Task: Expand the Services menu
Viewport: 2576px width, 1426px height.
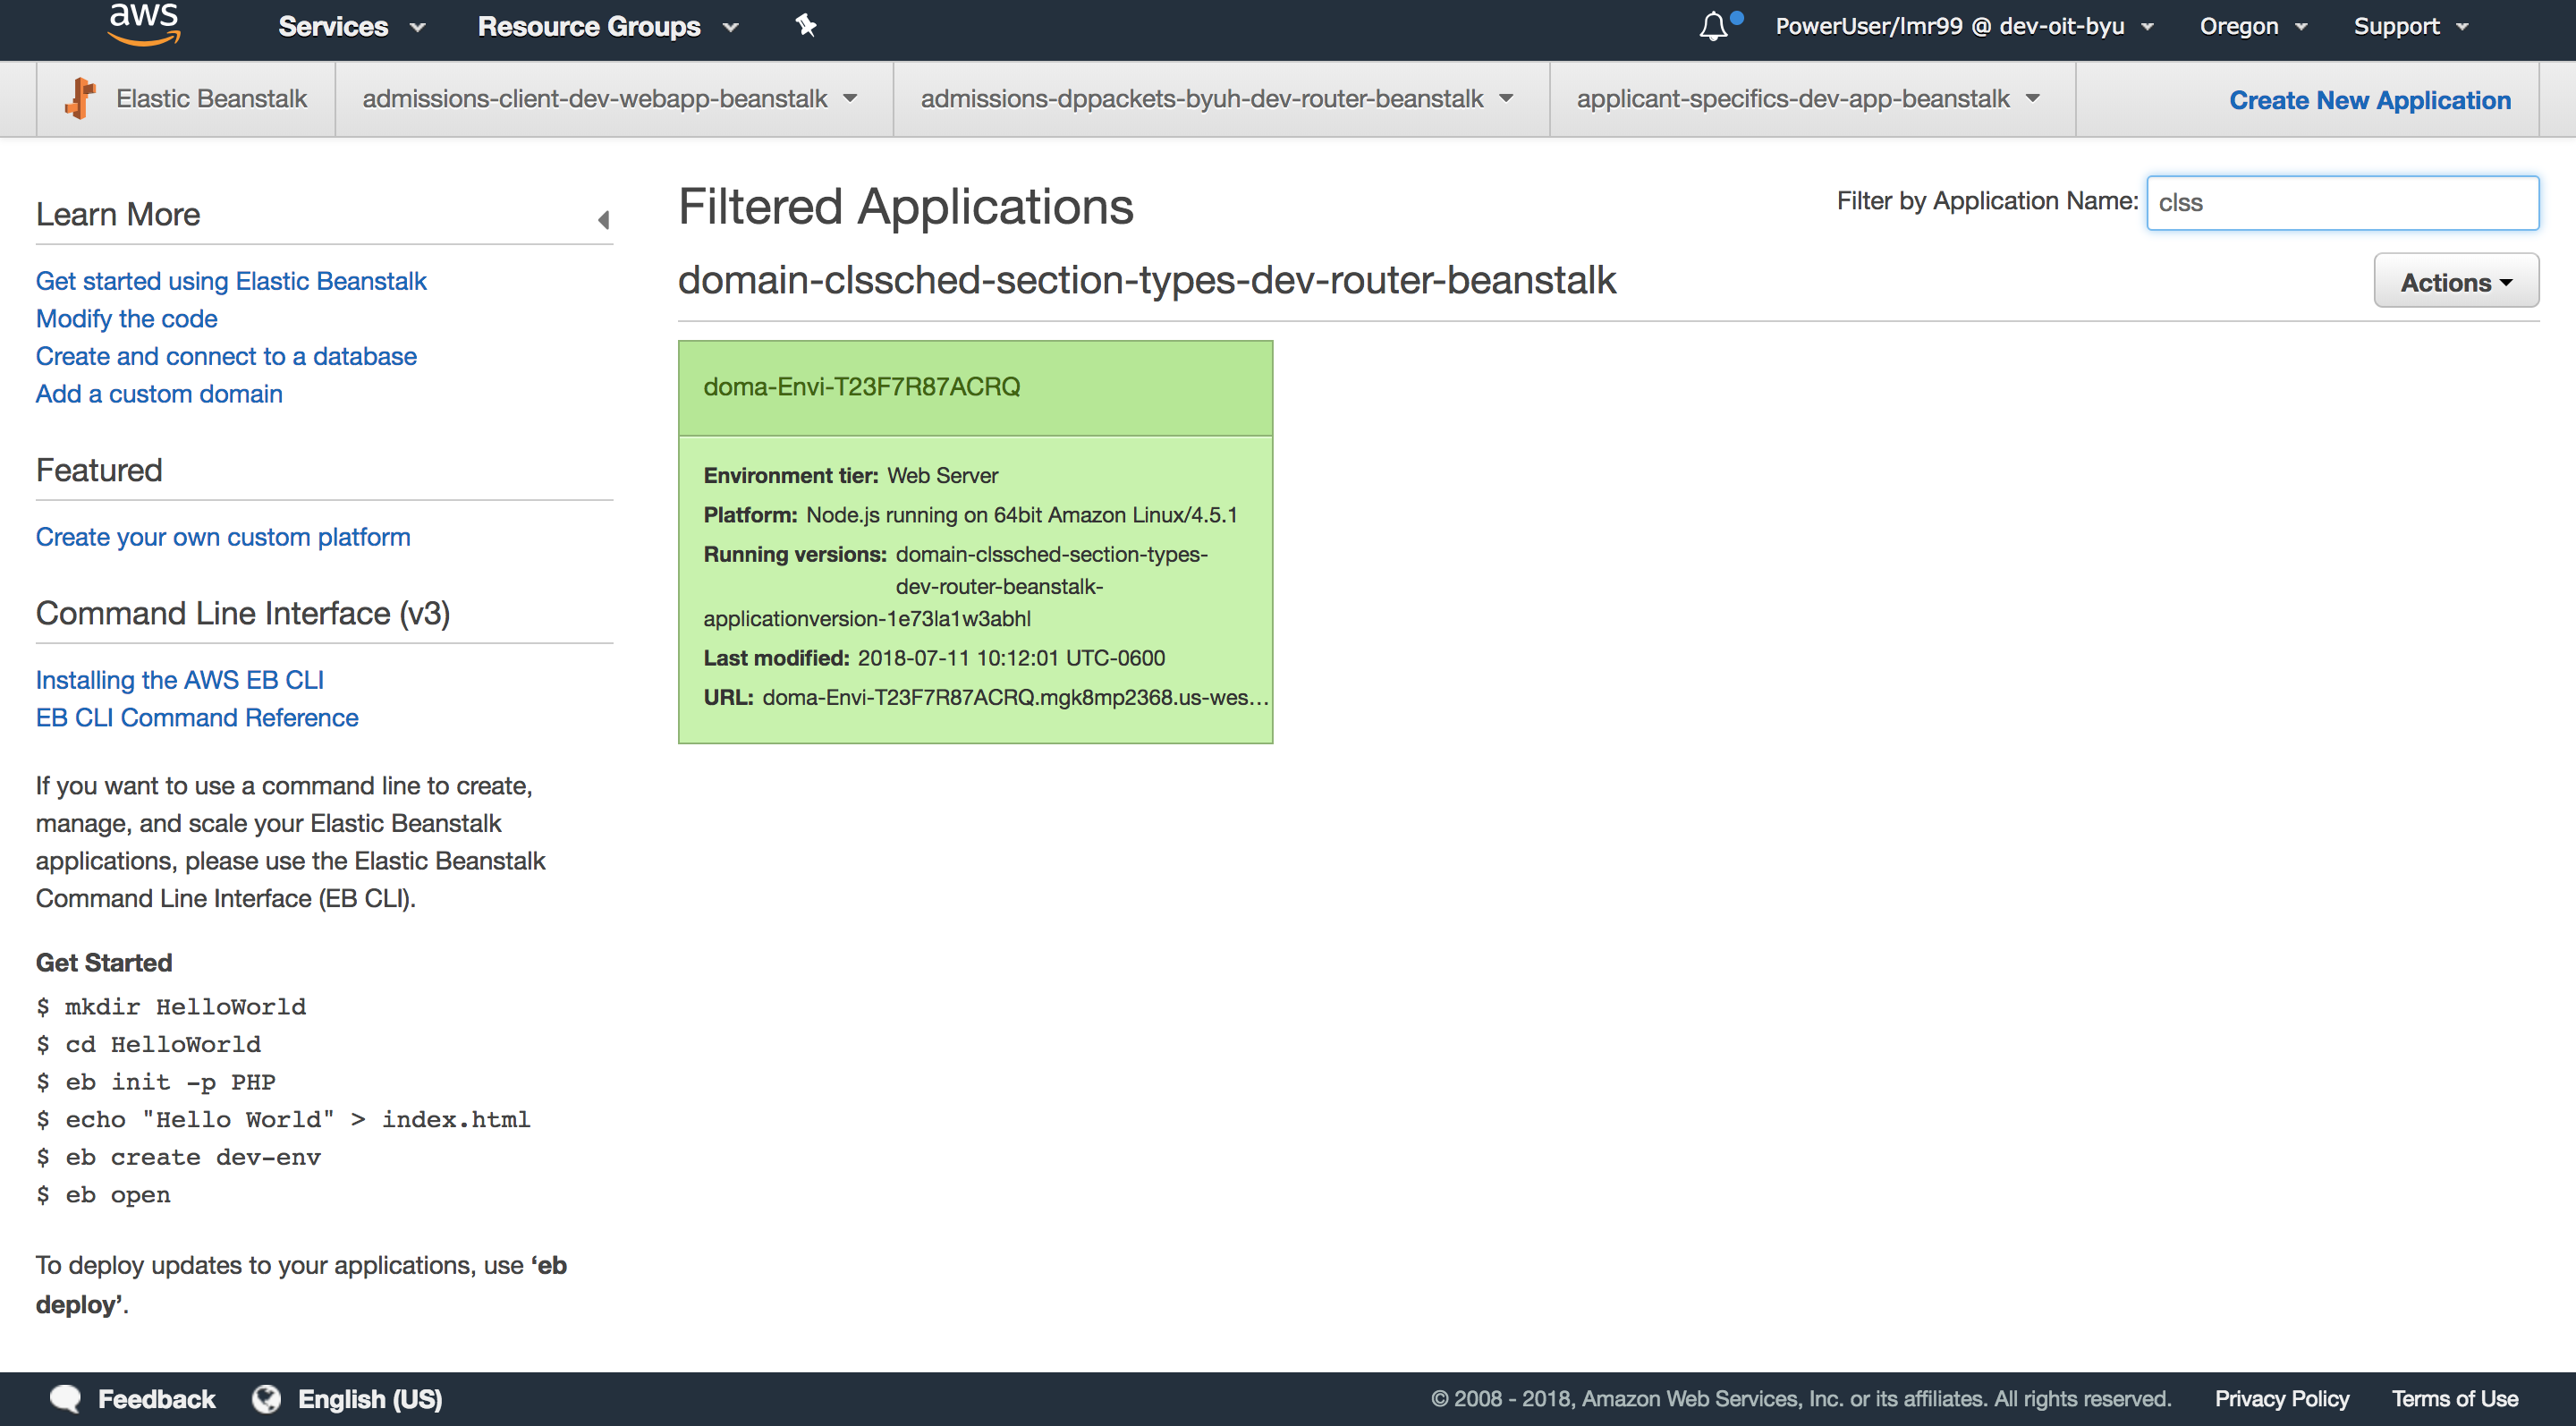Action: pyautogui.click(x=351, y=26)
